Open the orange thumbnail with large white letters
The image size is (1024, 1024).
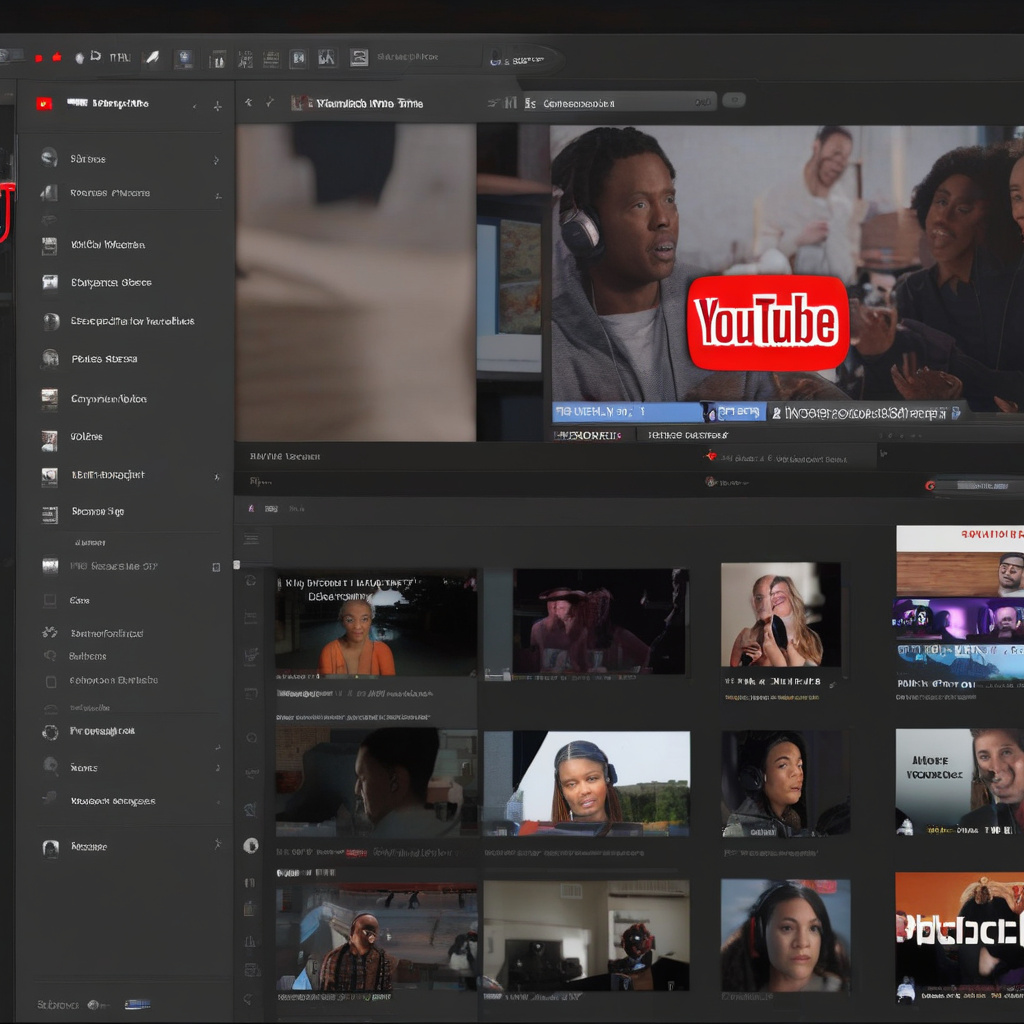click(x=959, y=936)
